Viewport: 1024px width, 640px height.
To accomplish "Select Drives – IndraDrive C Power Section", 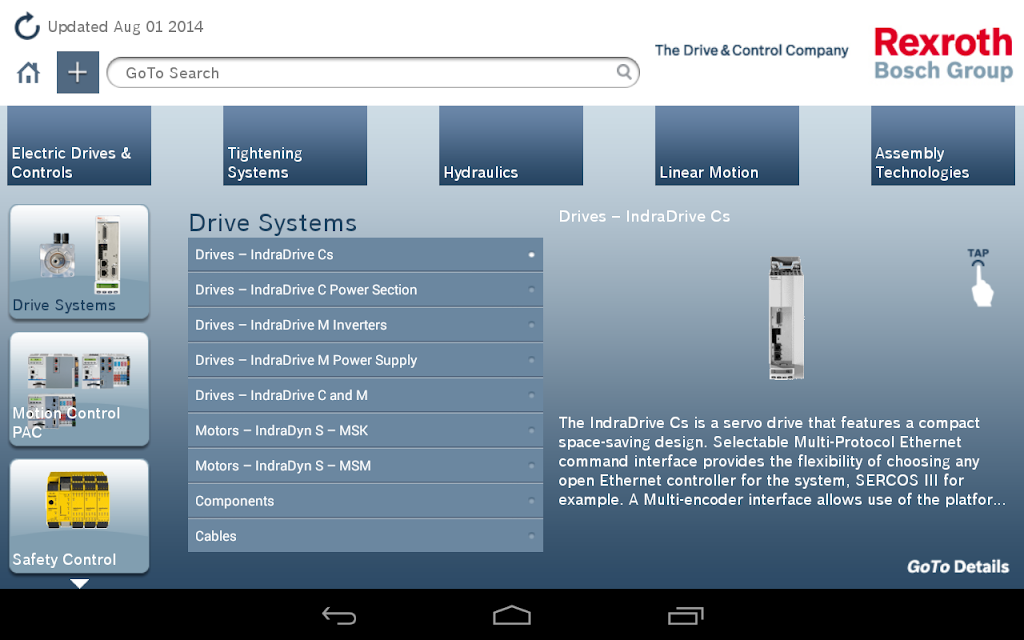I will [366, 290].
